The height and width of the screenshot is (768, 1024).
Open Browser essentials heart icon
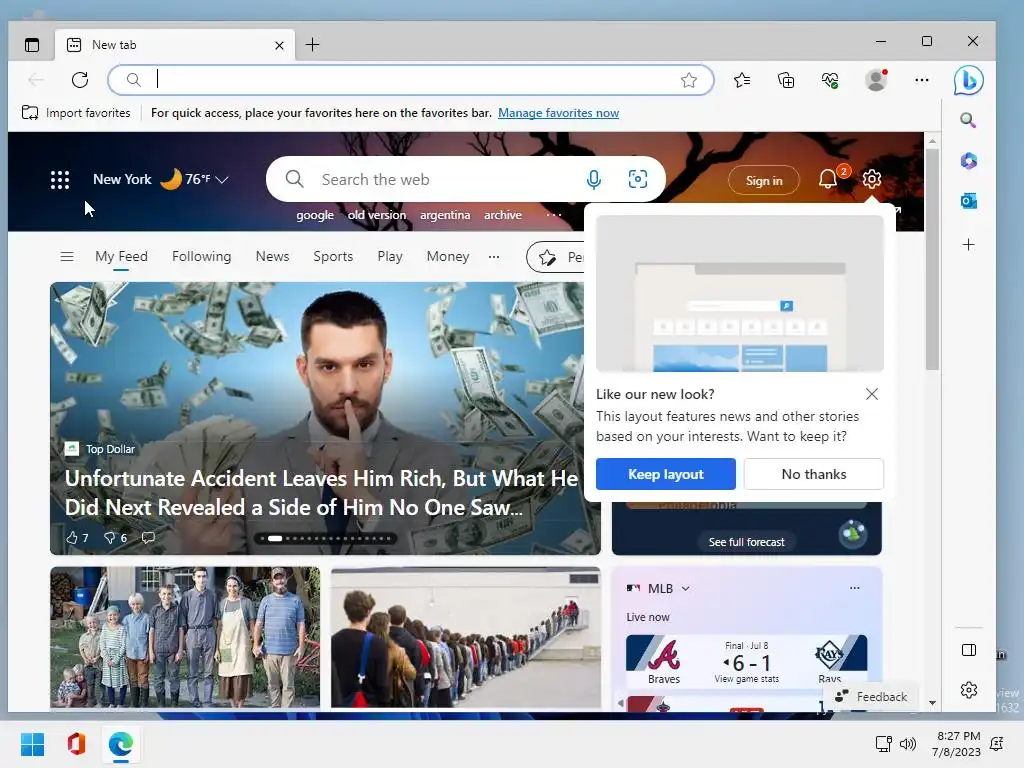830,80
